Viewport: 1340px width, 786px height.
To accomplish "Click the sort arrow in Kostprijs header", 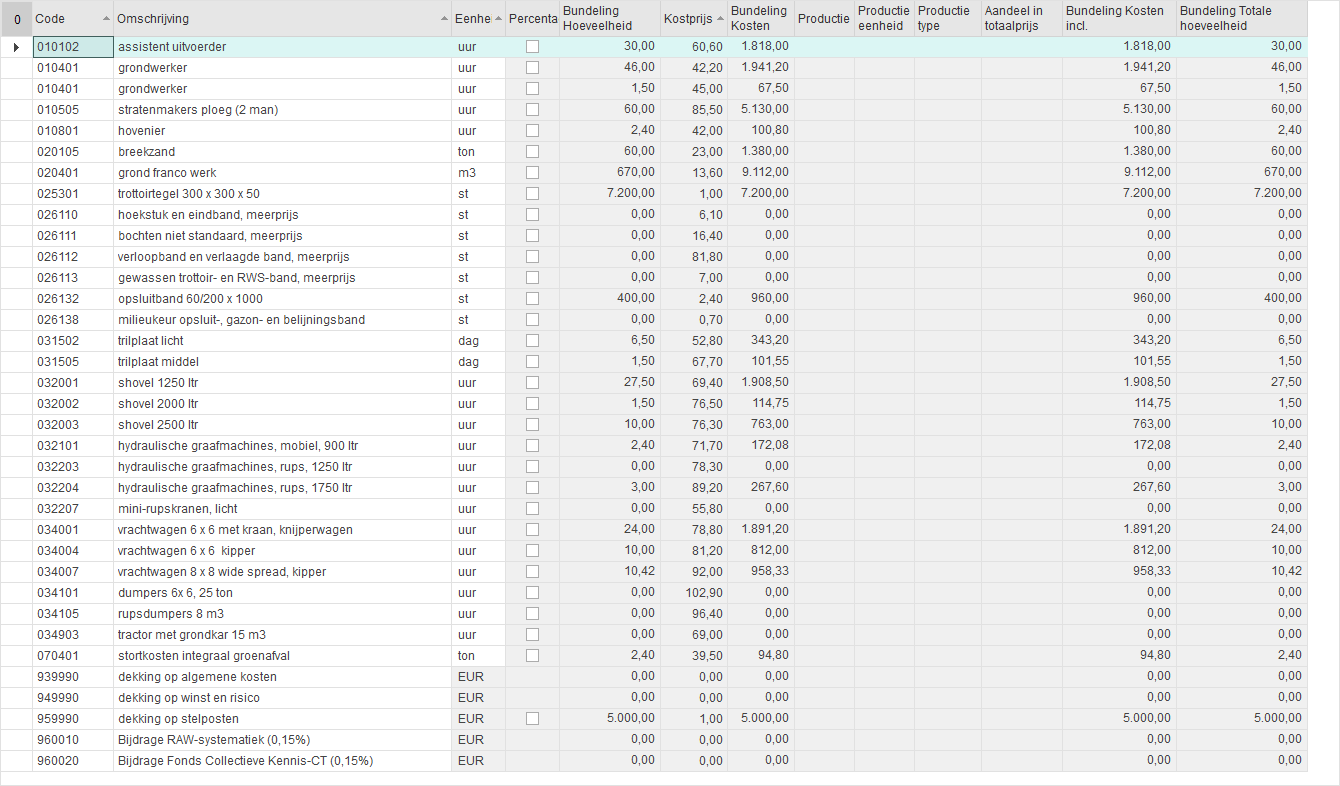I will pos(720,20).
